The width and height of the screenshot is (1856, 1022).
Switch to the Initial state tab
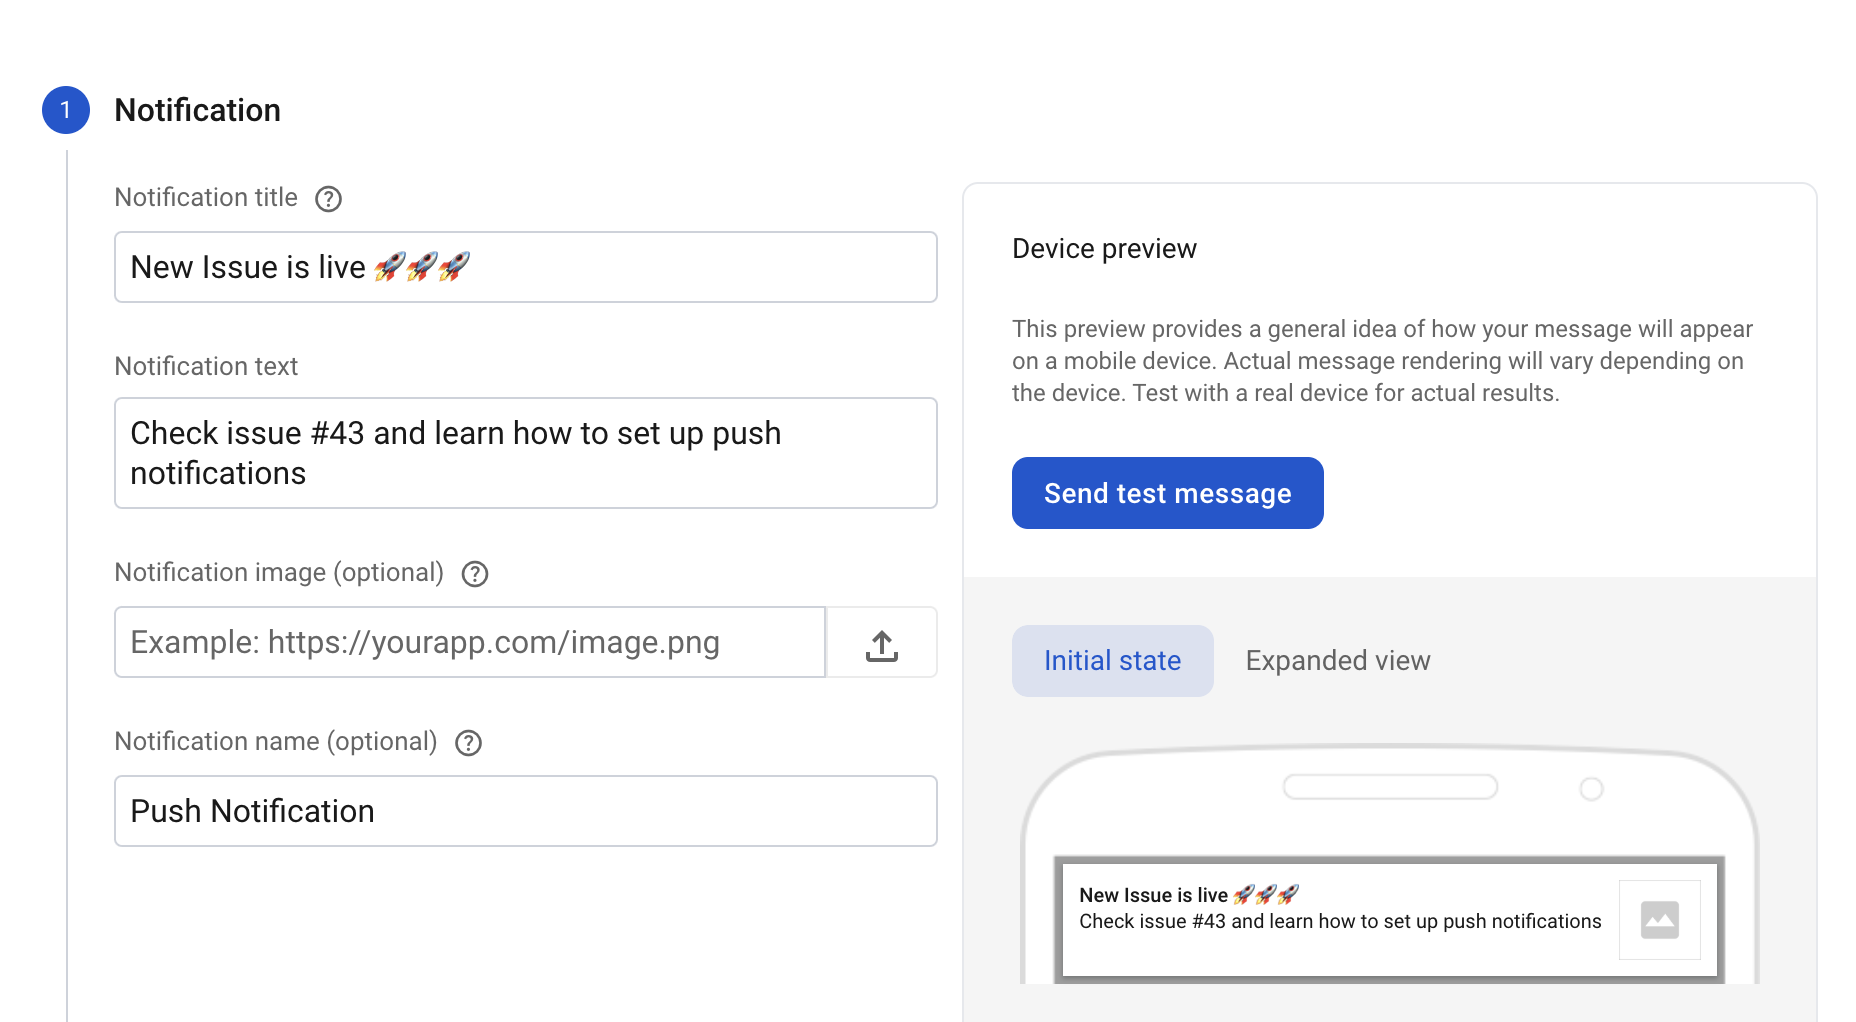[x=1112, y=661]
